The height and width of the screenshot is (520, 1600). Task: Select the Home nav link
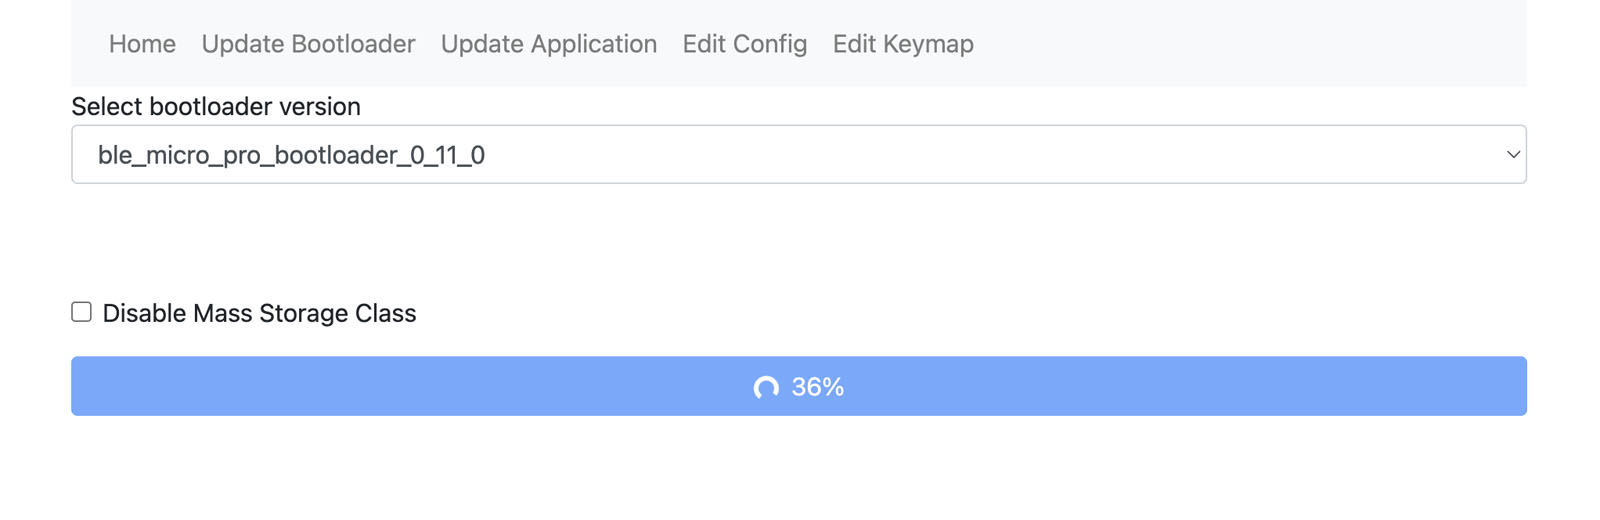click(142, 44)
